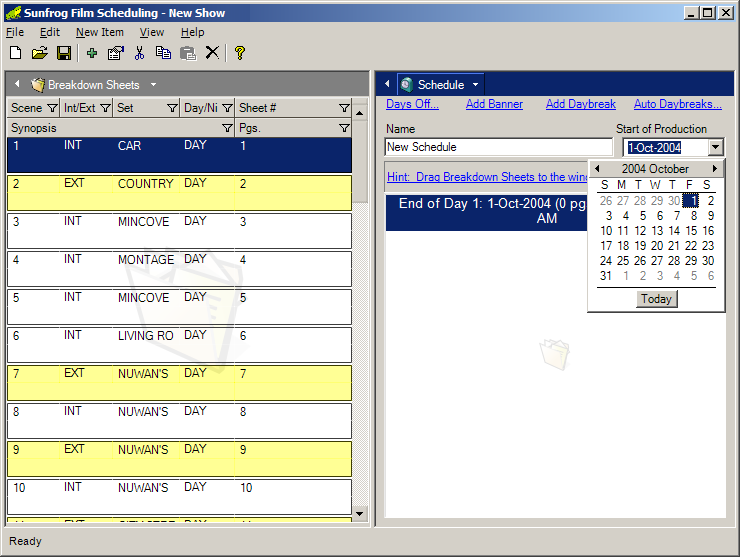Select scene 1 INT CAR row
This screenshot has width=740, height=557.
click(179, 155)
